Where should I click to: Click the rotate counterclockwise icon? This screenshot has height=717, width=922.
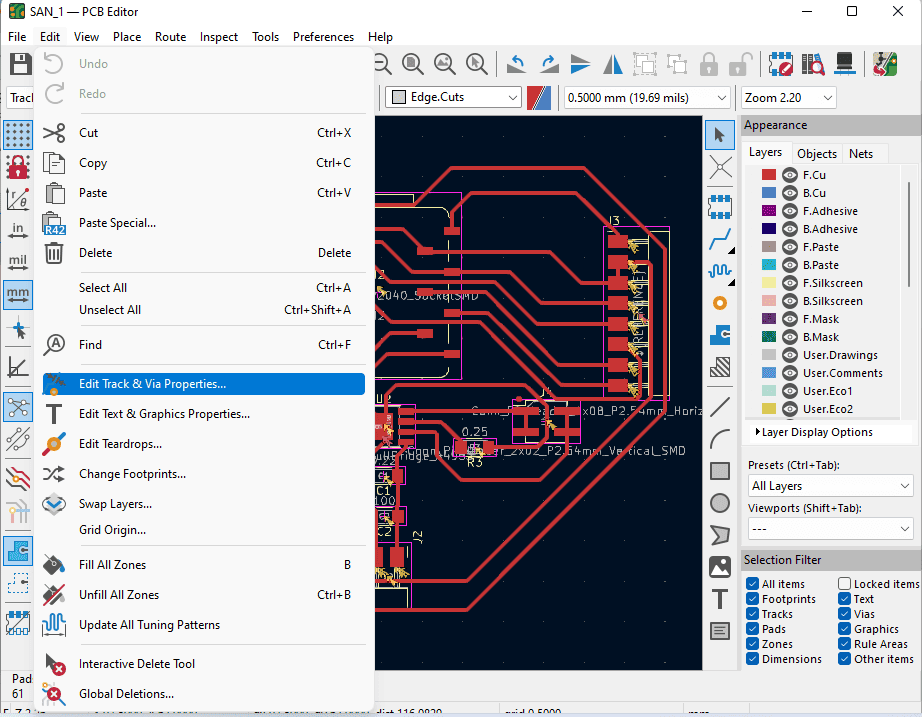(x=516, y=64)
